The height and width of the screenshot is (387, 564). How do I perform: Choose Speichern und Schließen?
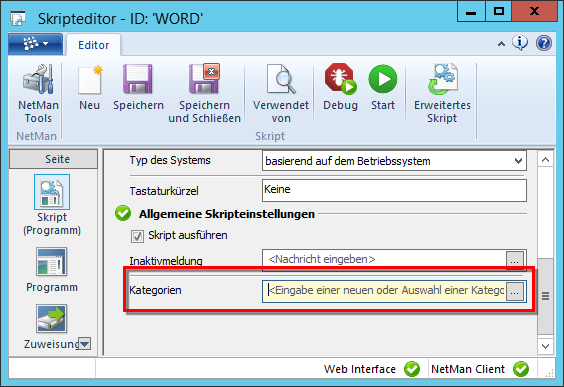204,94
